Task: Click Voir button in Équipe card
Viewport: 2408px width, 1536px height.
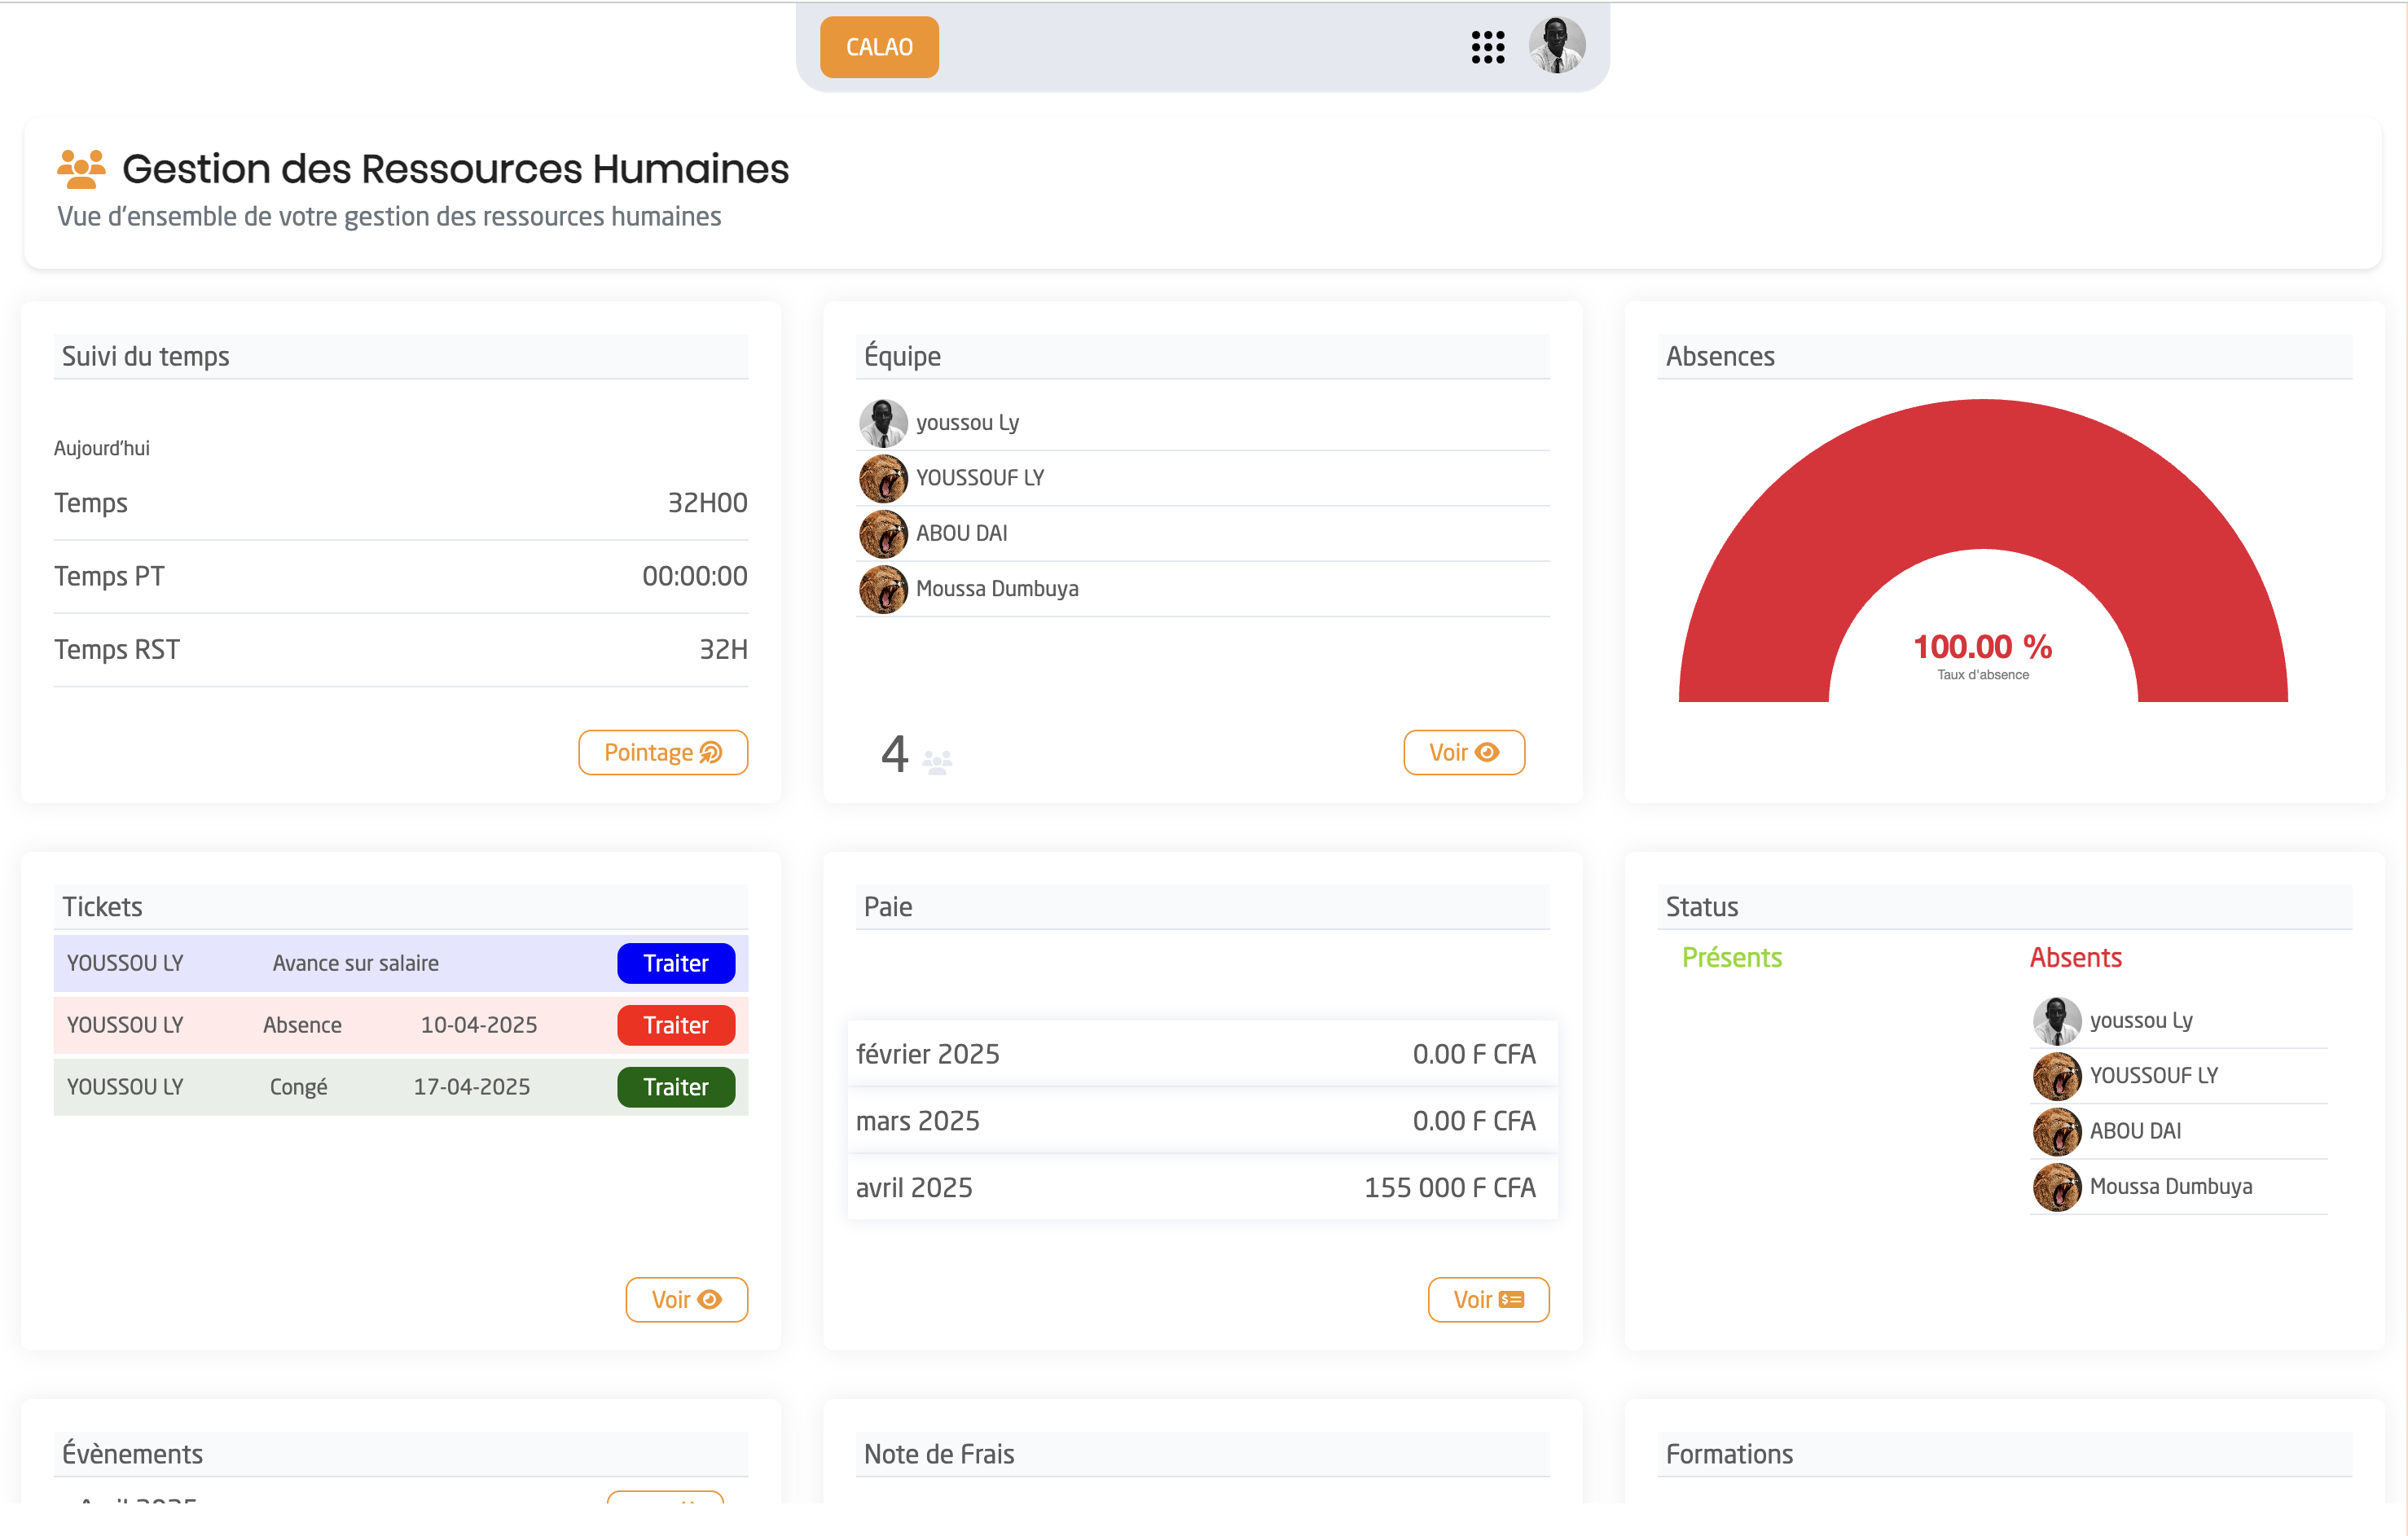Action: click(1464, 752)
